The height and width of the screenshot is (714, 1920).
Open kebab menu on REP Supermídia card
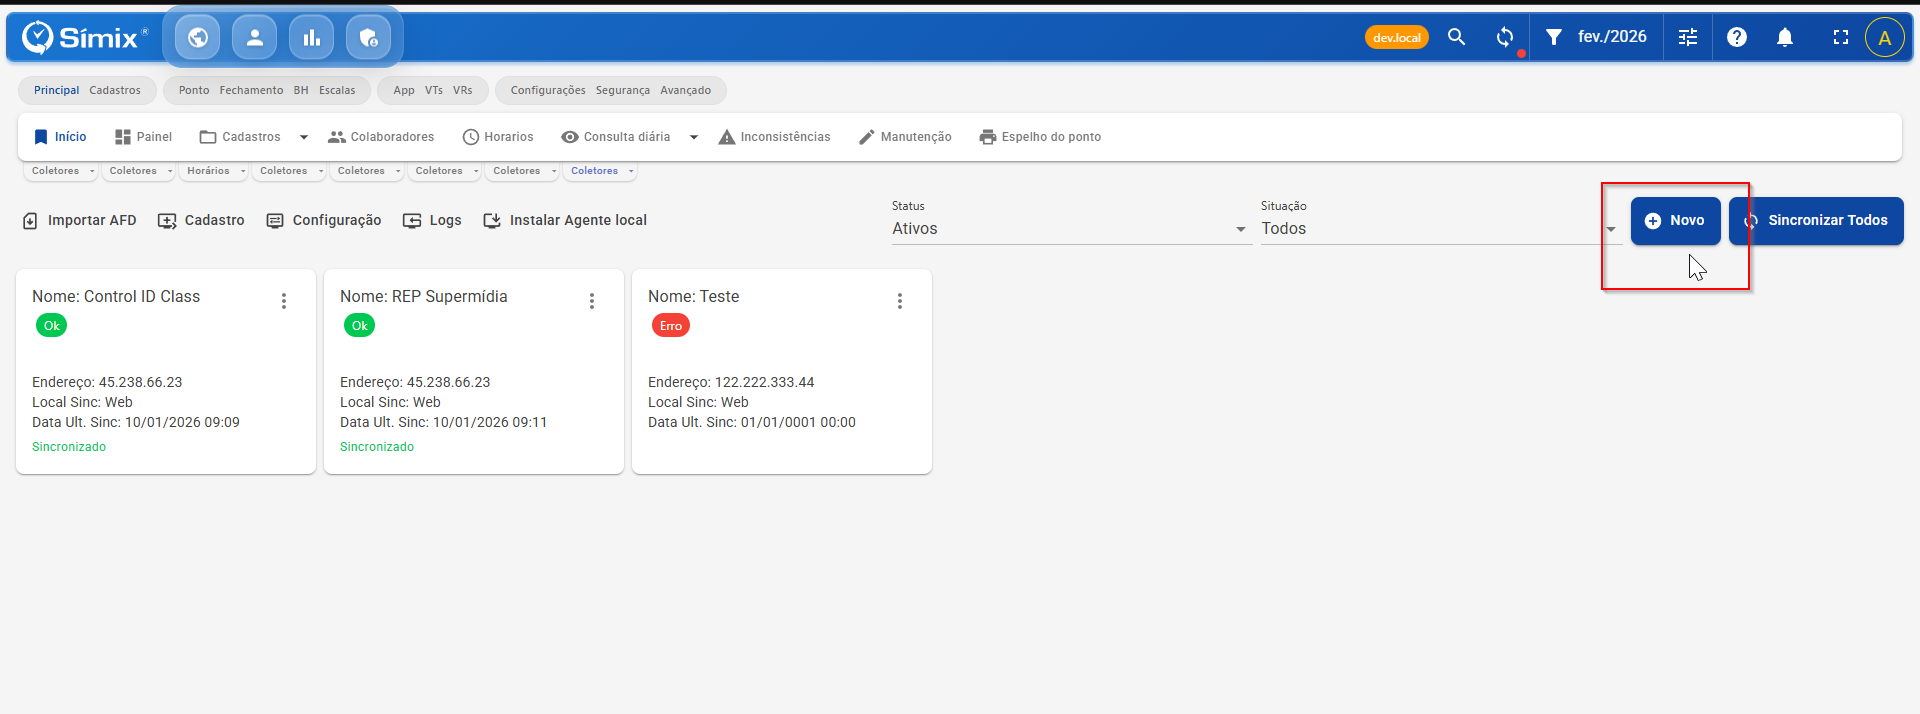[x=592, y=301]
